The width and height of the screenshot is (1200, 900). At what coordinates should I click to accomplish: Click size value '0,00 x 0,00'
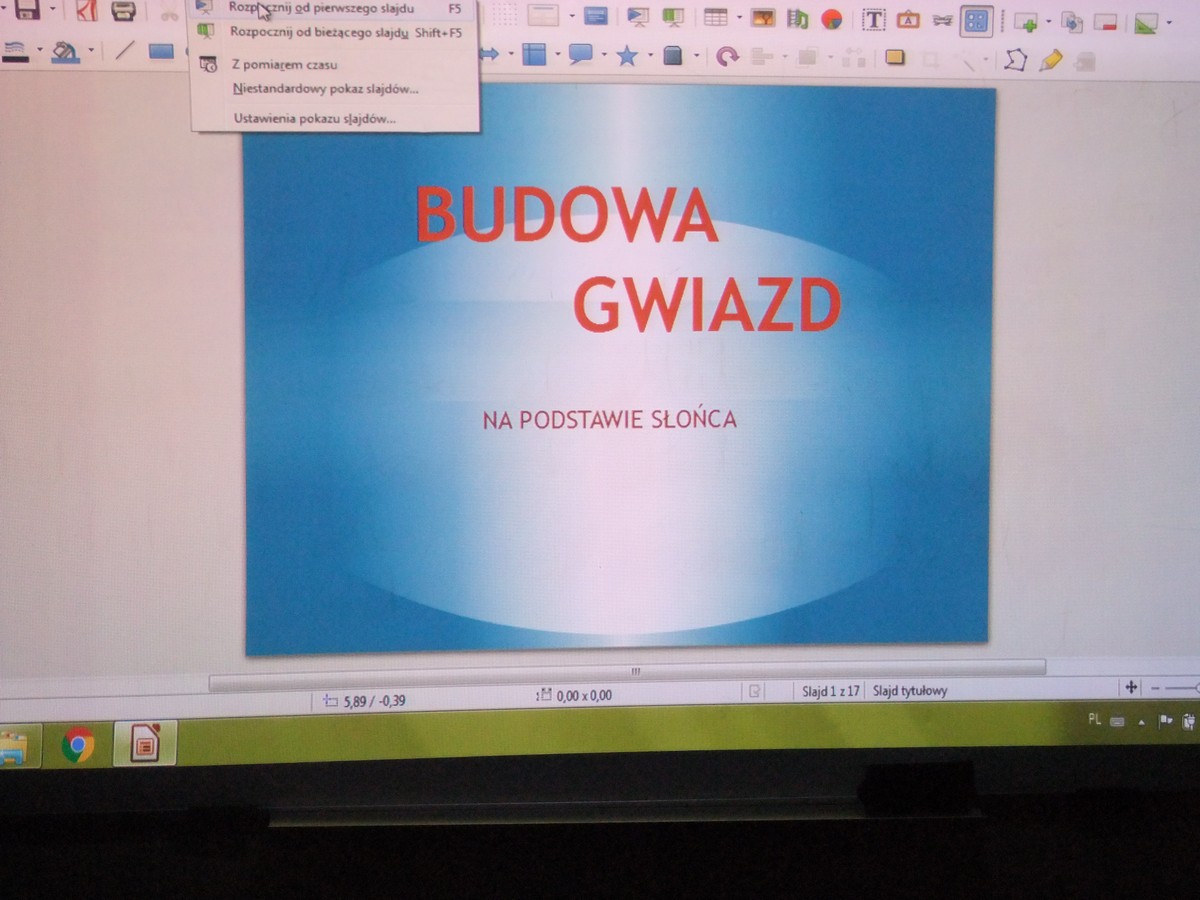pos(585,695)
